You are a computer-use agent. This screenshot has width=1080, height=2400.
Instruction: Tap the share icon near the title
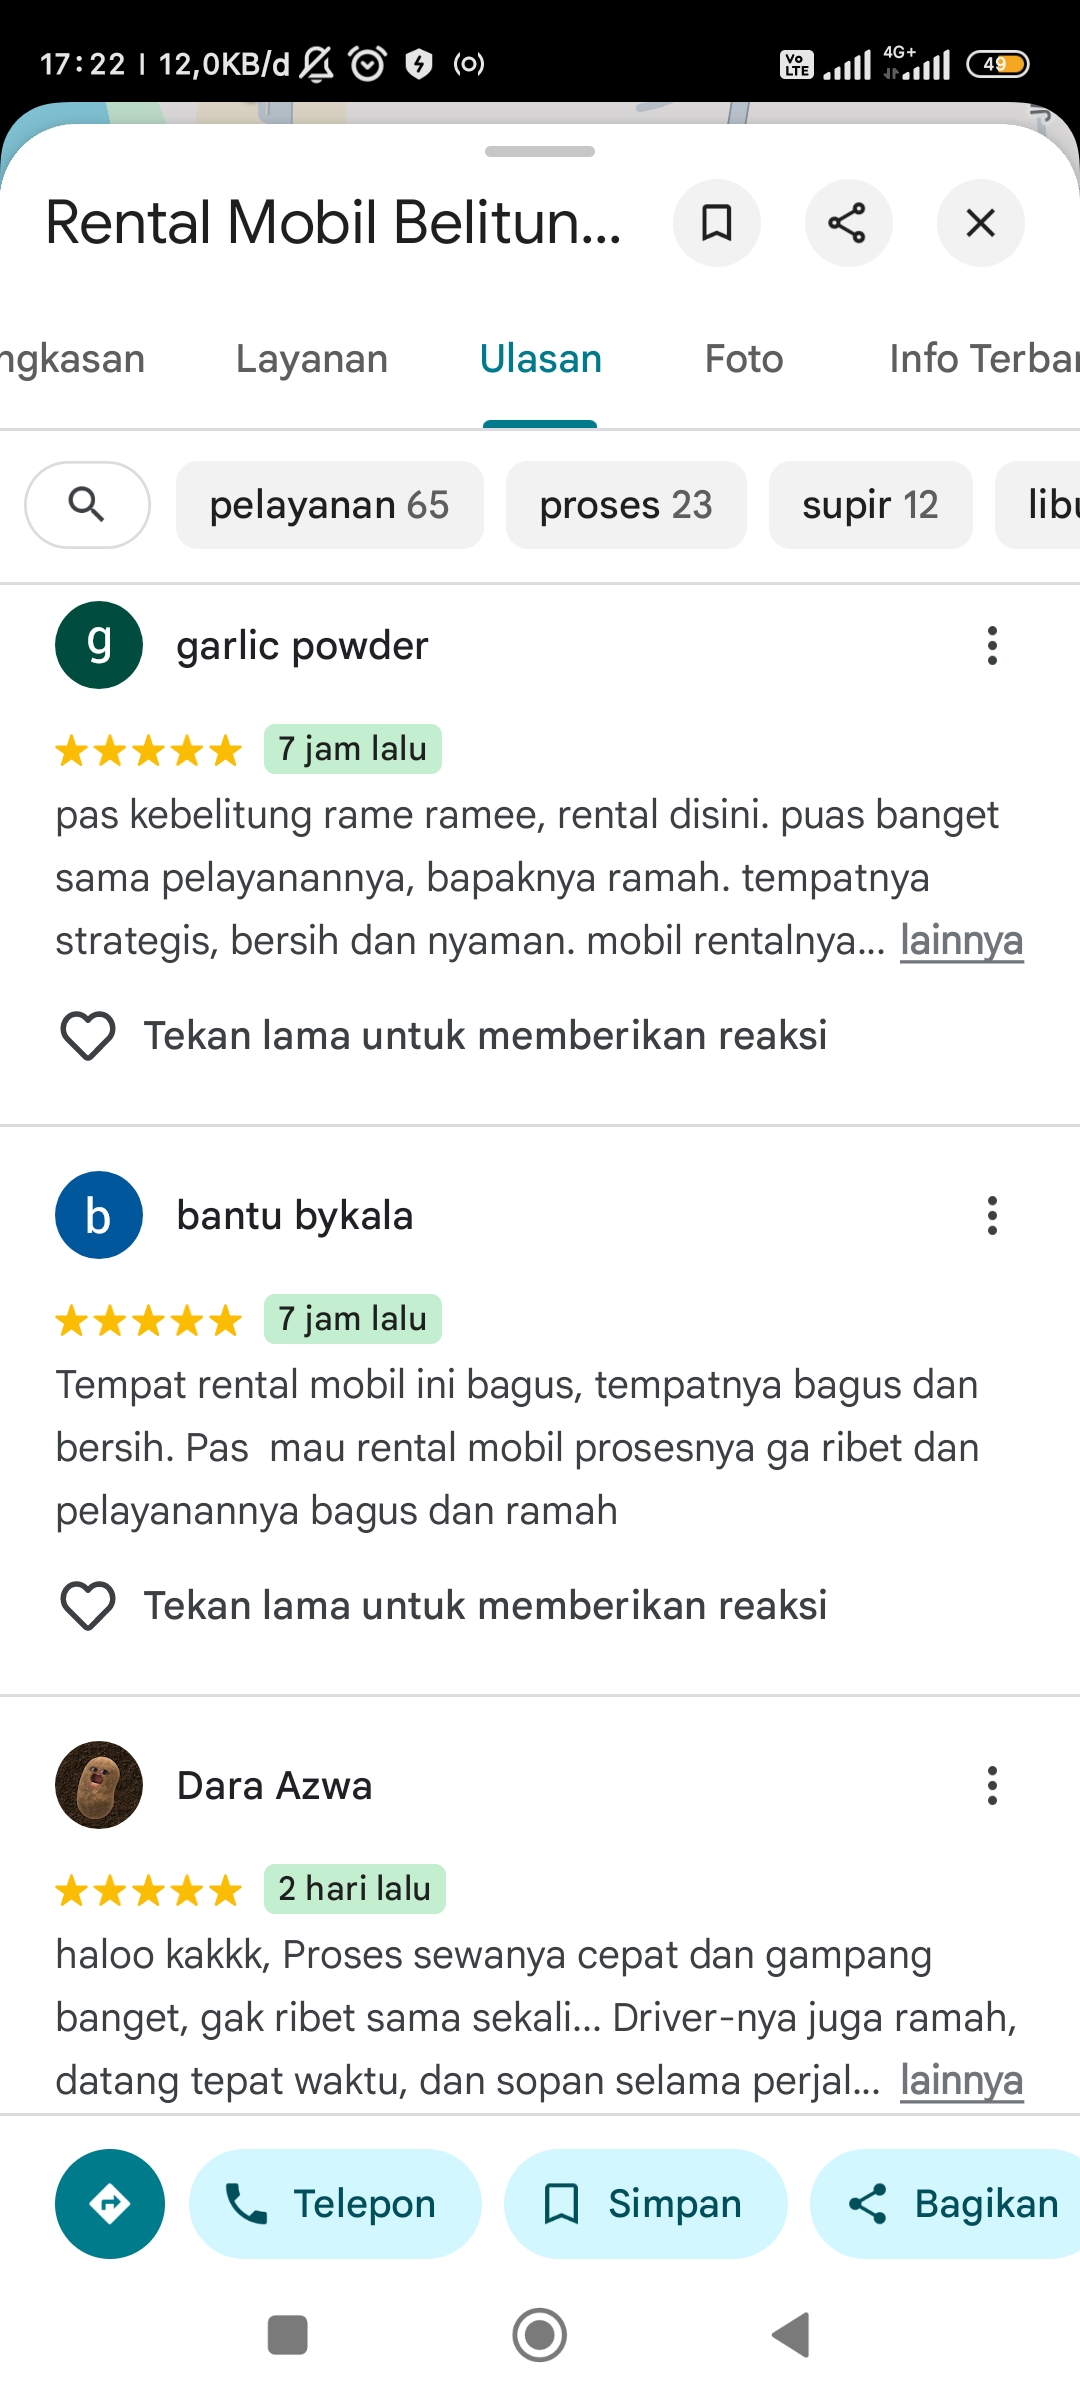[x=848, y=223]
